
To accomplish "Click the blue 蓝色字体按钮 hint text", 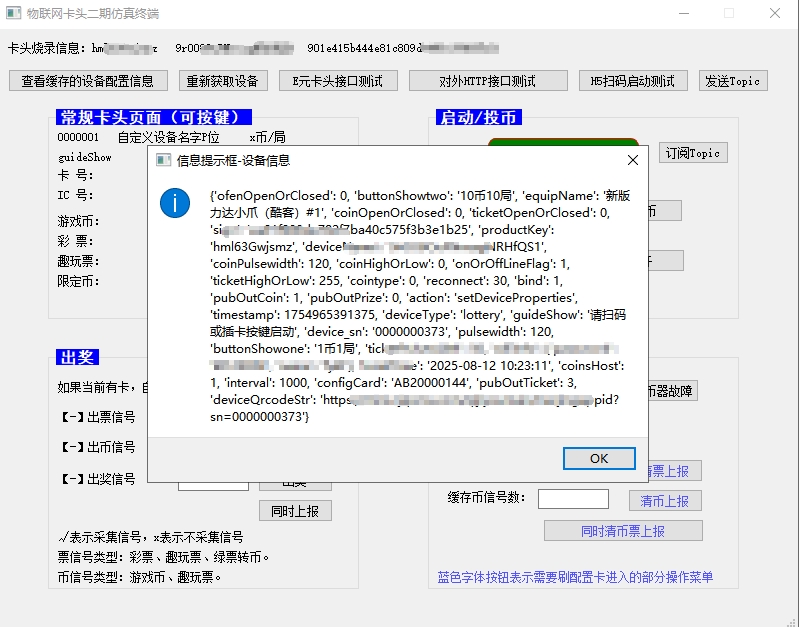I will click(575, 577).
